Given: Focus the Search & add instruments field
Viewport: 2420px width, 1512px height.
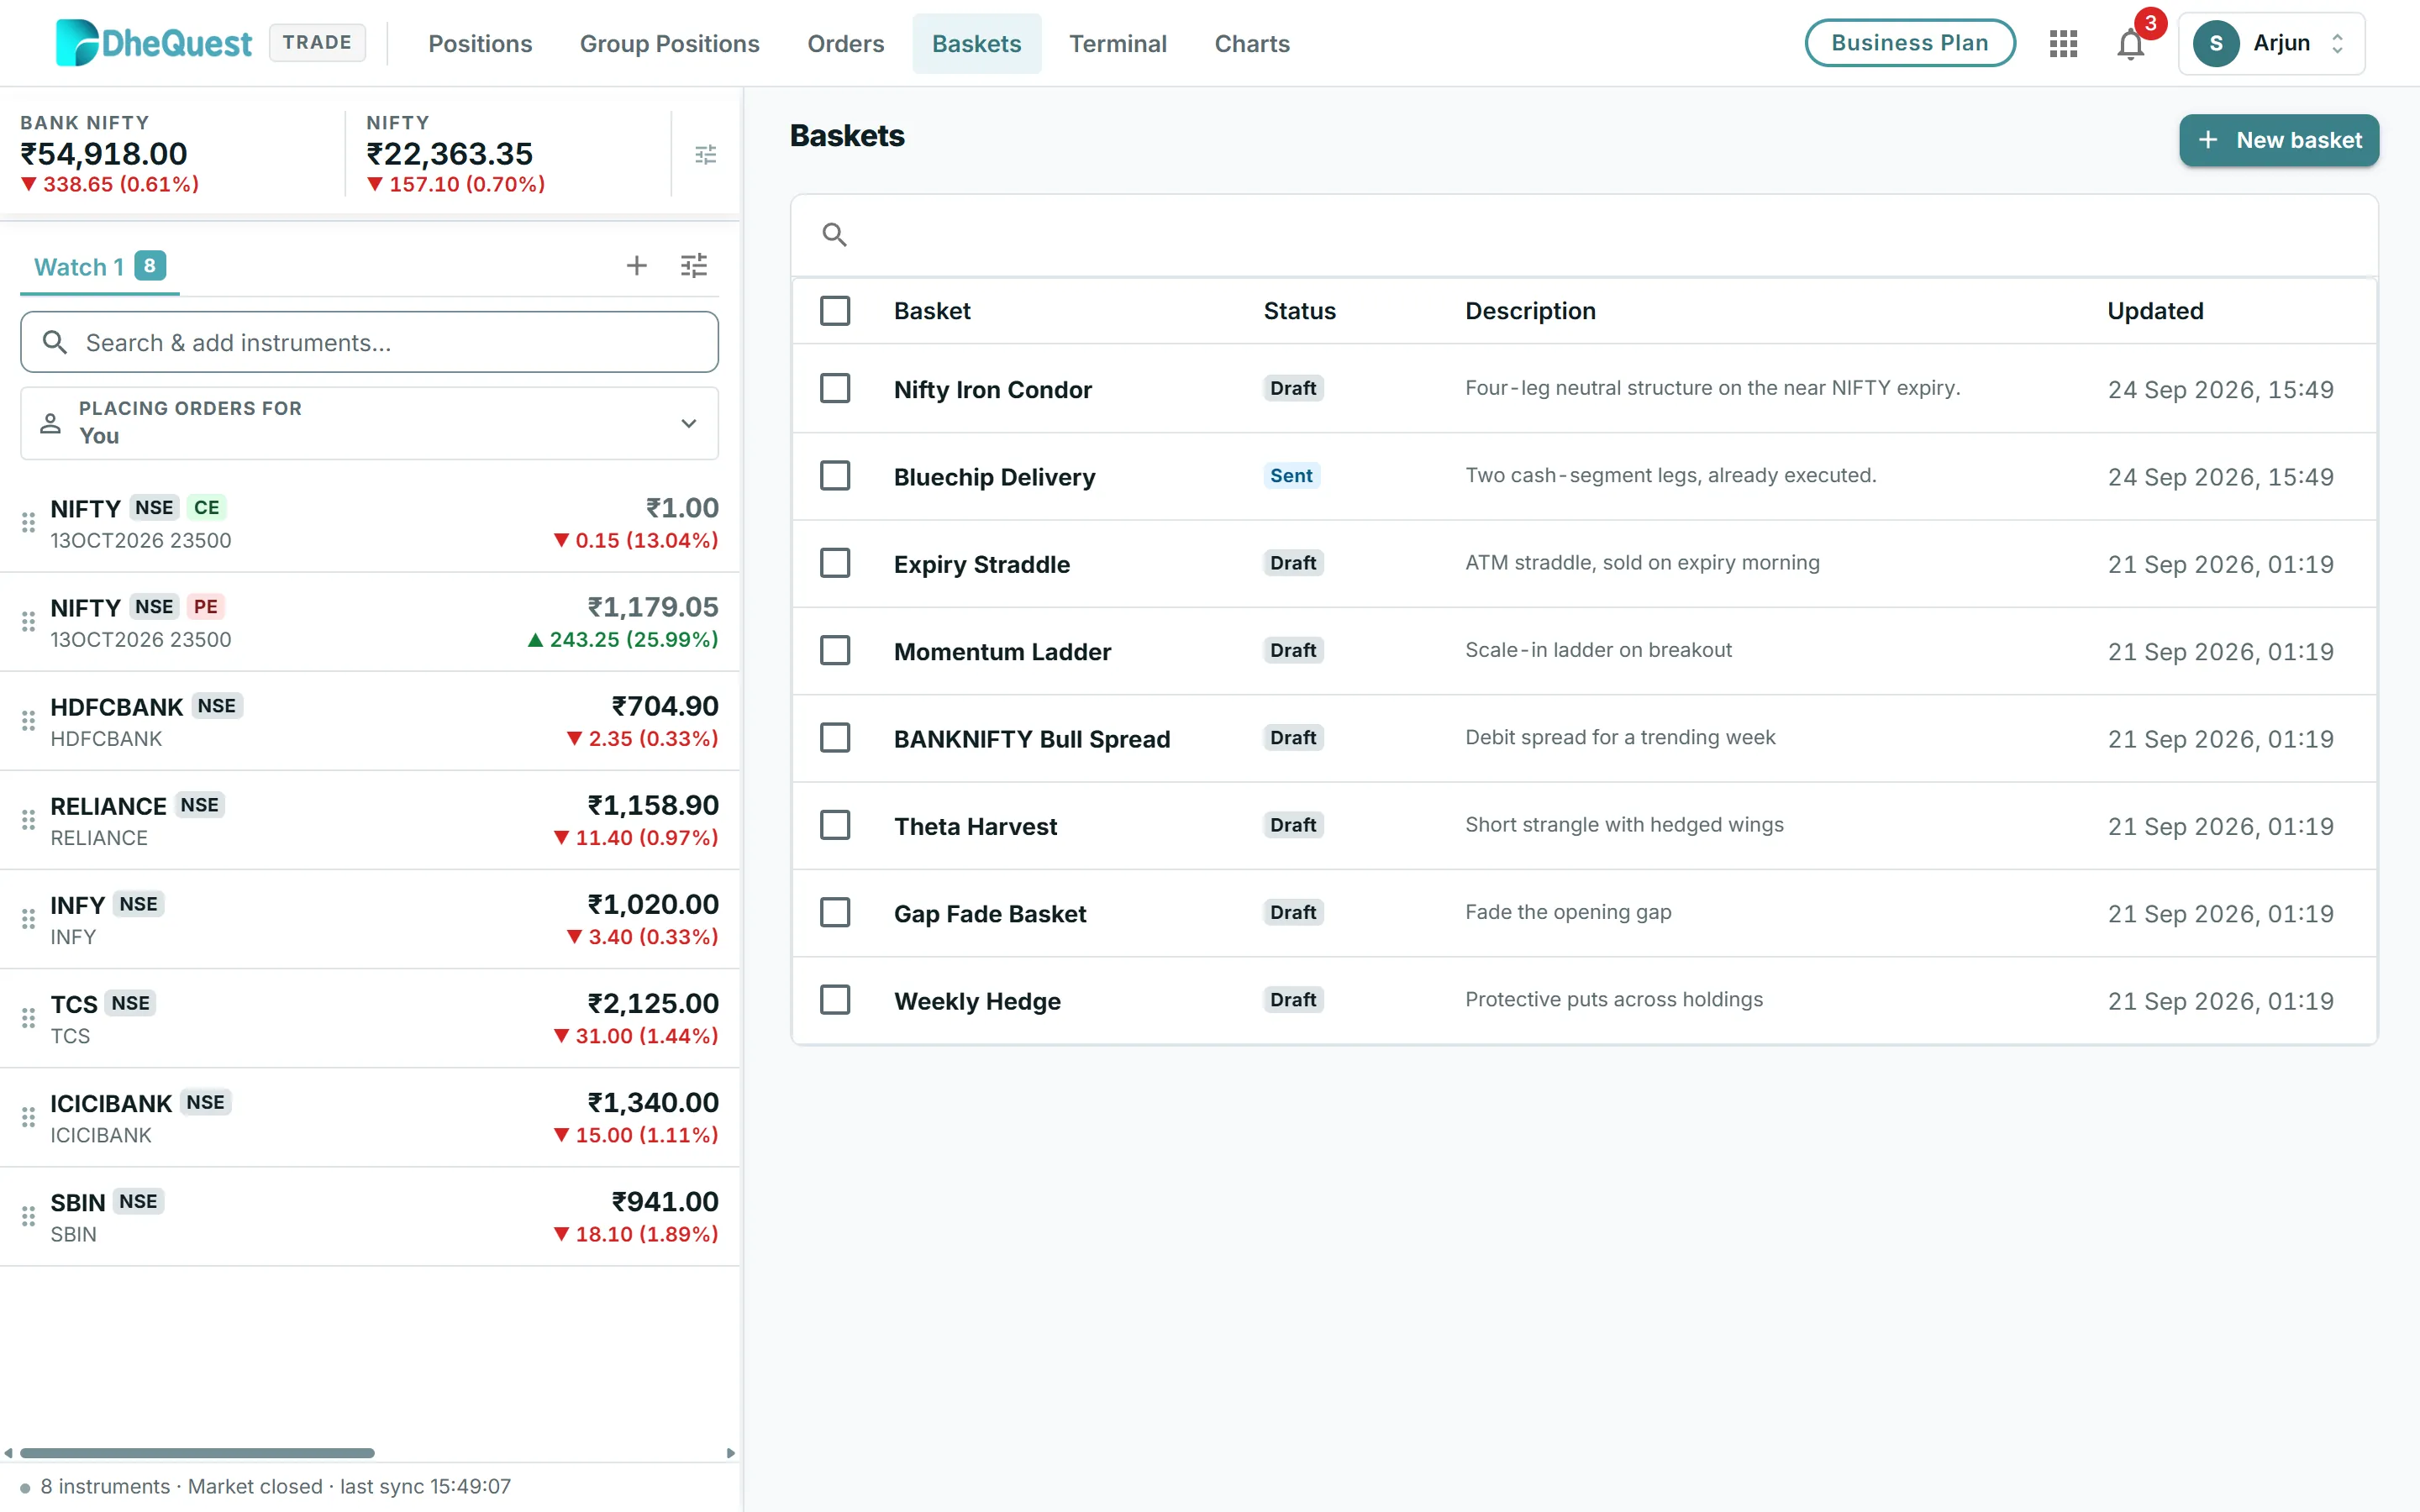Looking at the screenshot, I should coord(369,342).
